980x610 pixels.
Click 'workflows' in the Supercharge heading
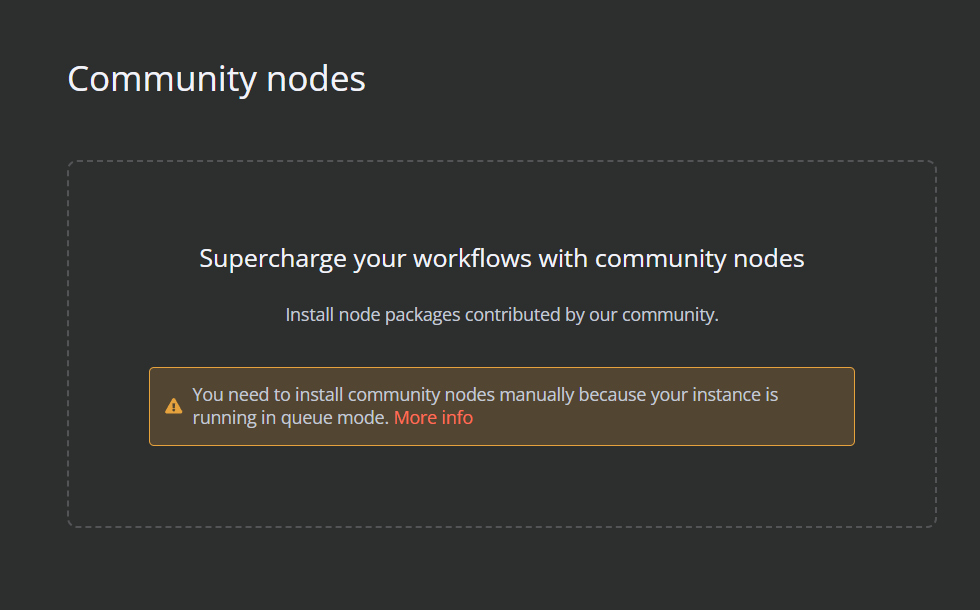coord(472,259)
